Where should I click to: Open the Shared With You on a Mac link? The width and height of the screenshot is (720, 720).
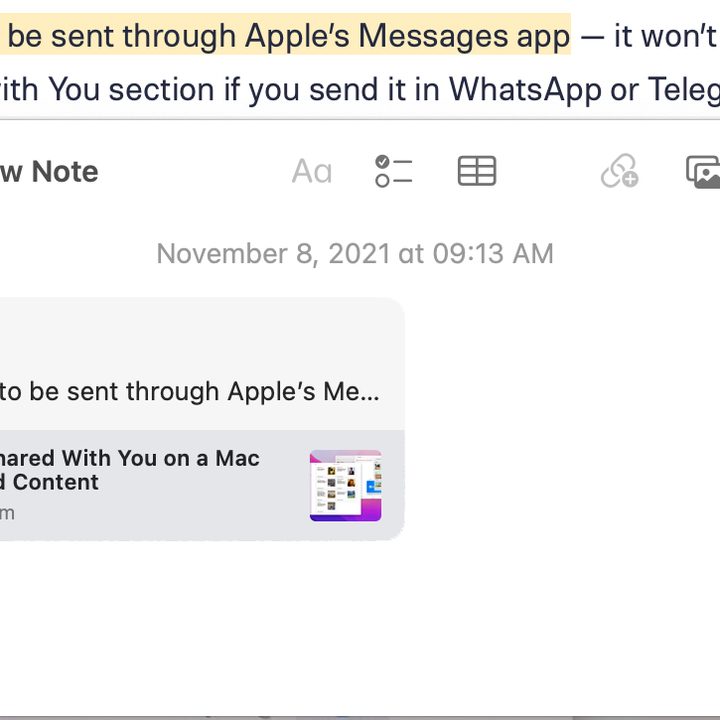130,470
